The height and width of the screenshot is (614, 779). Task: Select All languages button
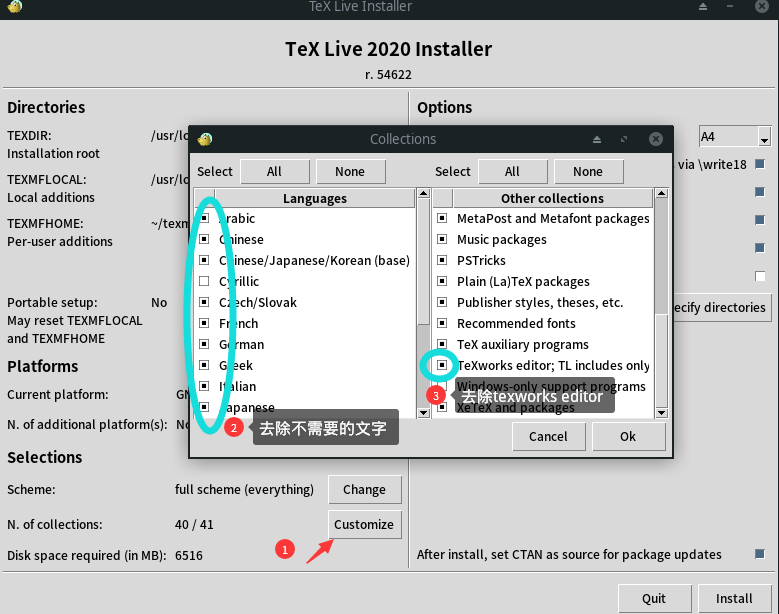click(275, 171)
